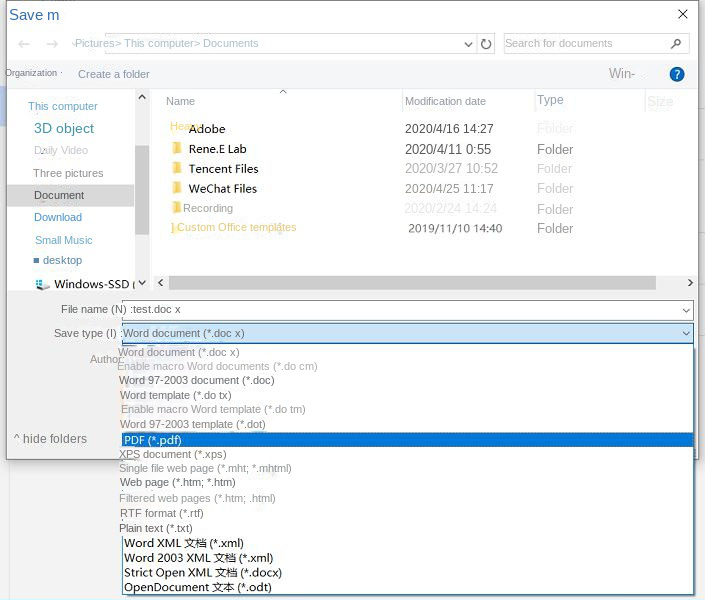Open the Tencent Files folder
The image size is (705, 600).
tap(223, 169)
